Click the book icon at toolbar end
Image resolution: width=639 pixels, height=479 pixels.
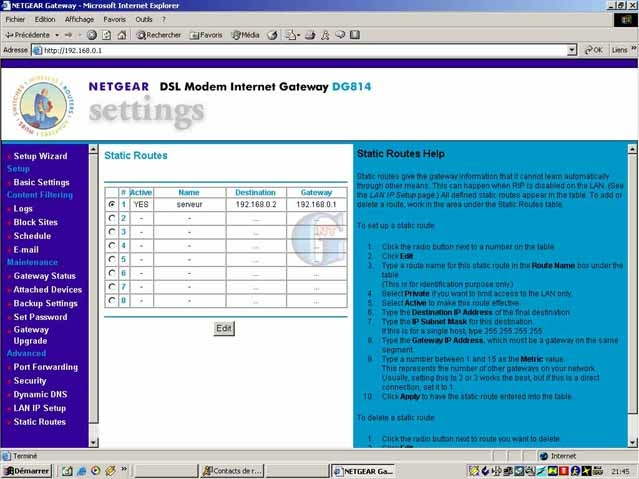click(x=355, y=35)
